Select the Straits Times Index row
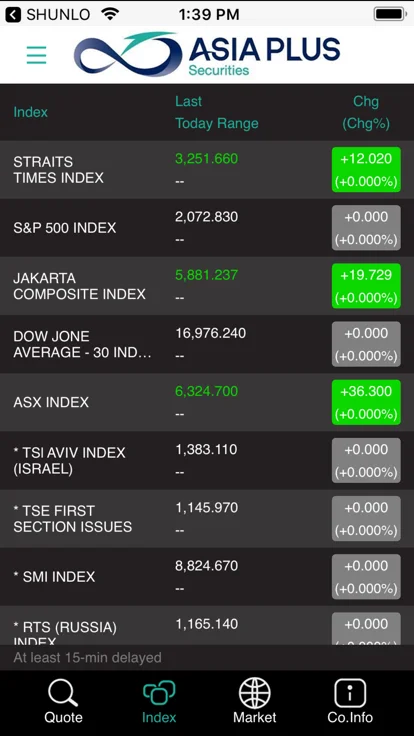Image resolution: width=414 pixels, height=736 pixels. (207, 169)
